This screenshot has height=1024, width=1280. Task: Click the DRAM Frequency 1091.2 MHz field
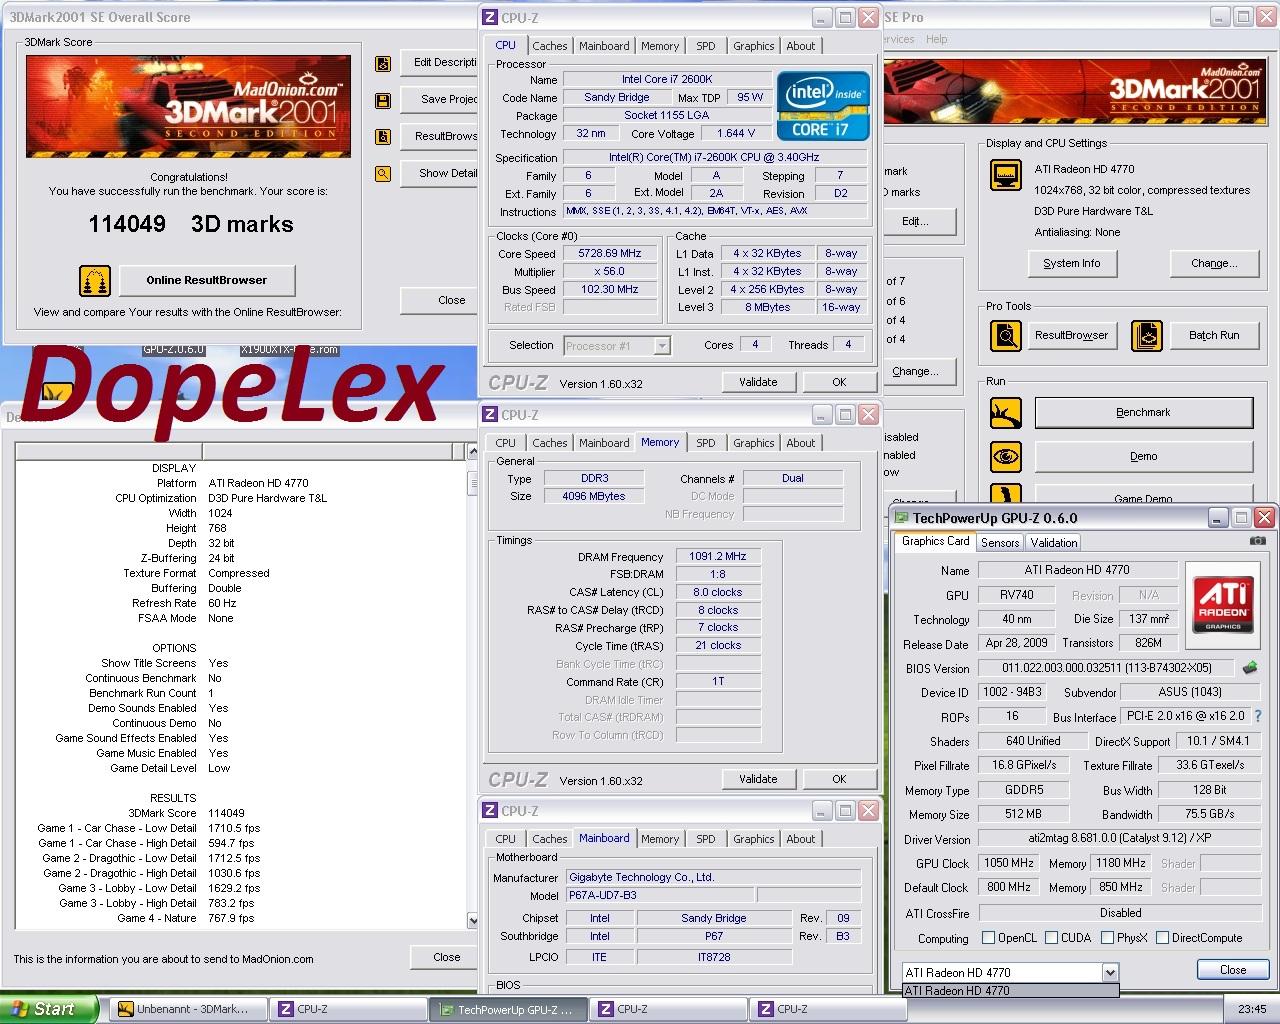point(718,556)
